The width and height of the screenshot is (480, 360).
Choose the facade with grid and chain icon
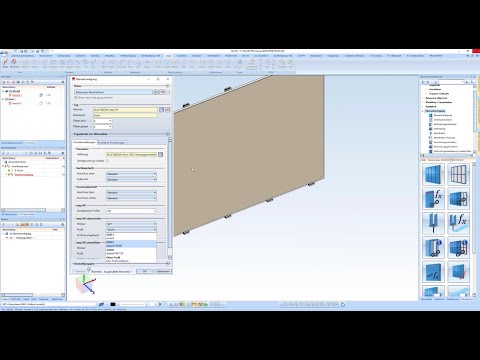[458, 199]
